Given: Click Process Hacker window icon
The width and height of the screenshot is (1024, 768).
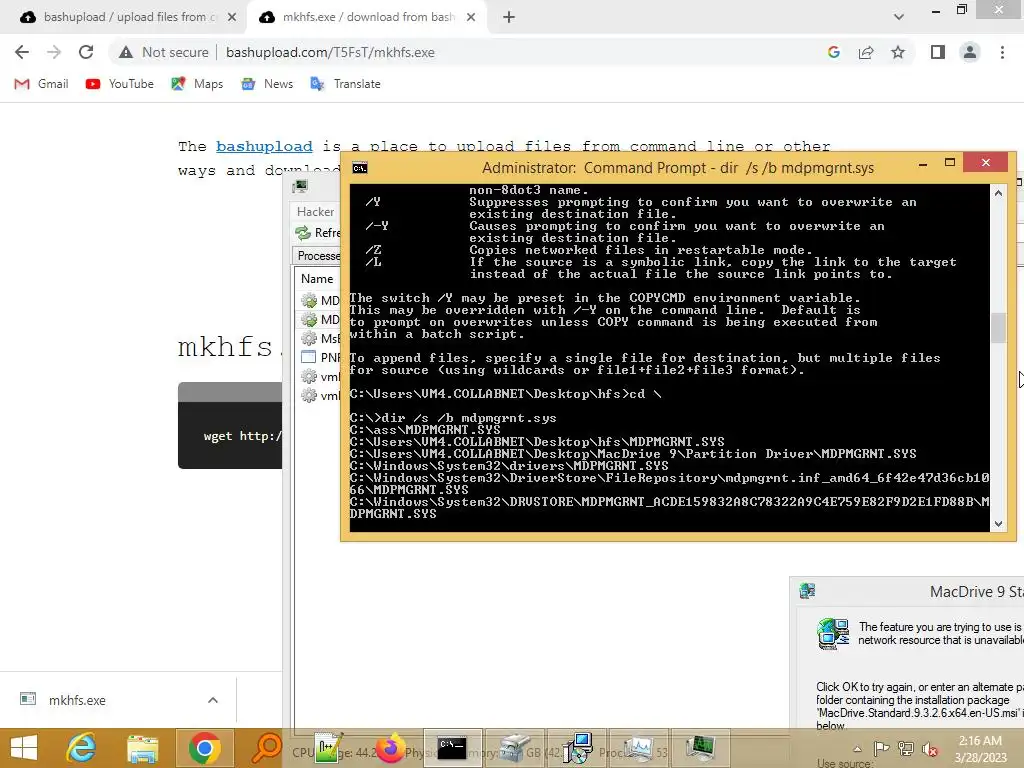Looking at the screenshot, I should pyautogui.click(x=300, y=187).
